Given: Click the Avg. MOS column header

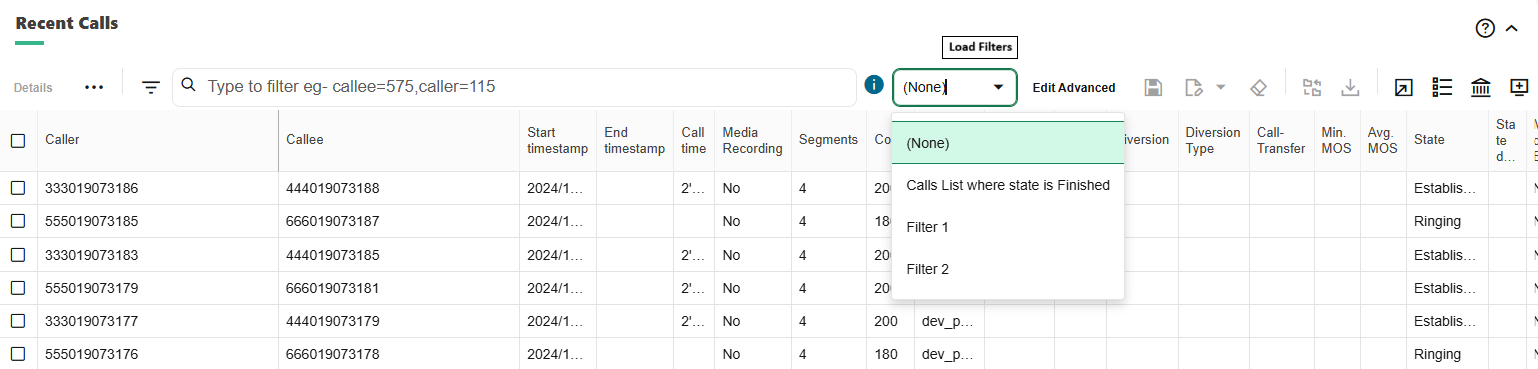Looking at the screenshot, I should [x=1383, y=140].
